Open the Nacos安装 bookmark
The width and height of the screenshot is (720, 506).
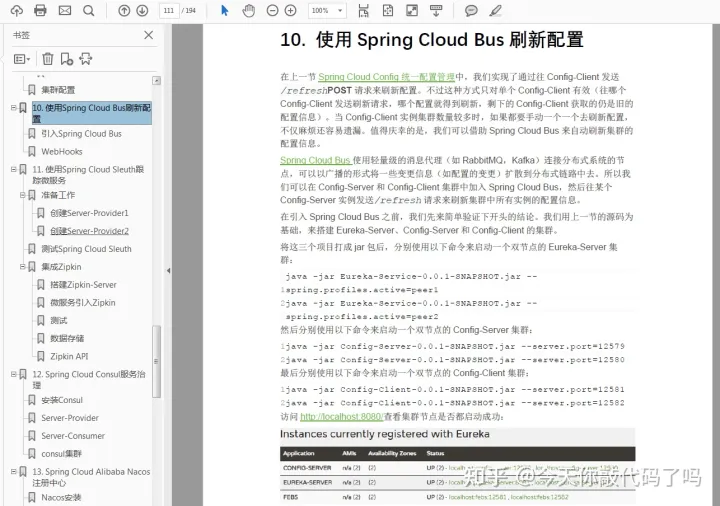(61, 497)
